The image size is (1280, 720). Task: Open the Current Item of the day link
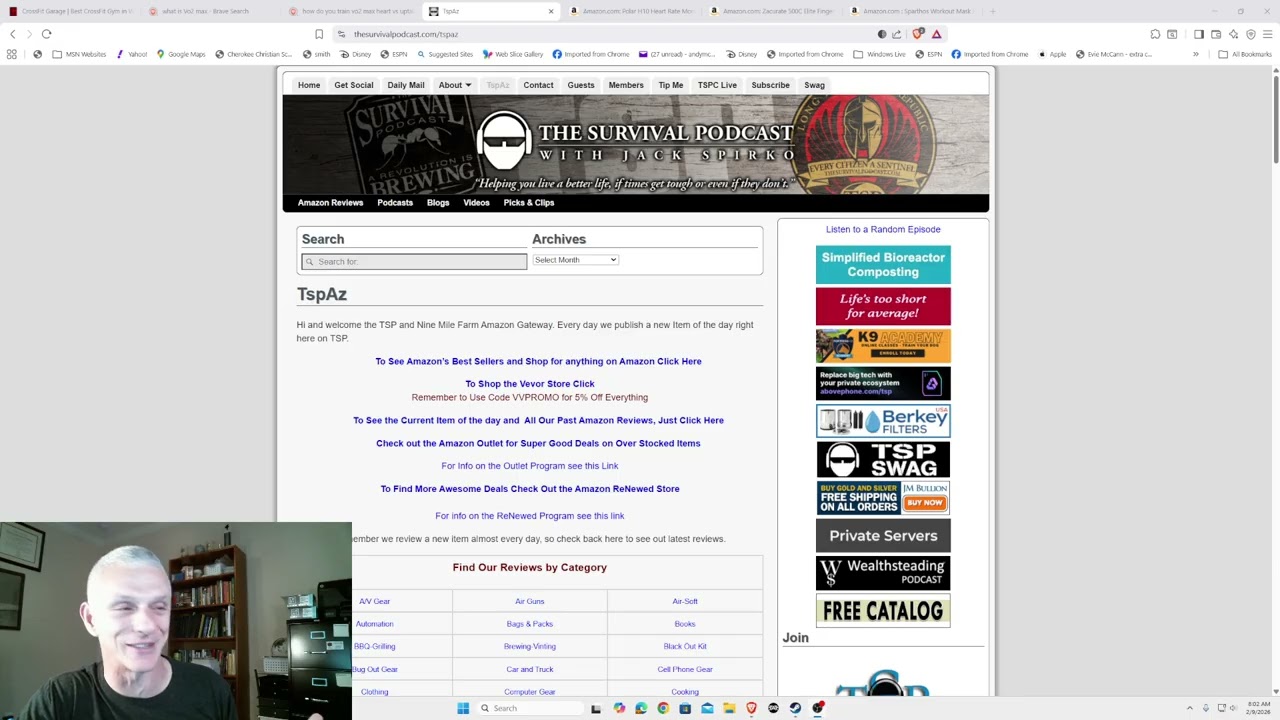(x=538, y=421)
